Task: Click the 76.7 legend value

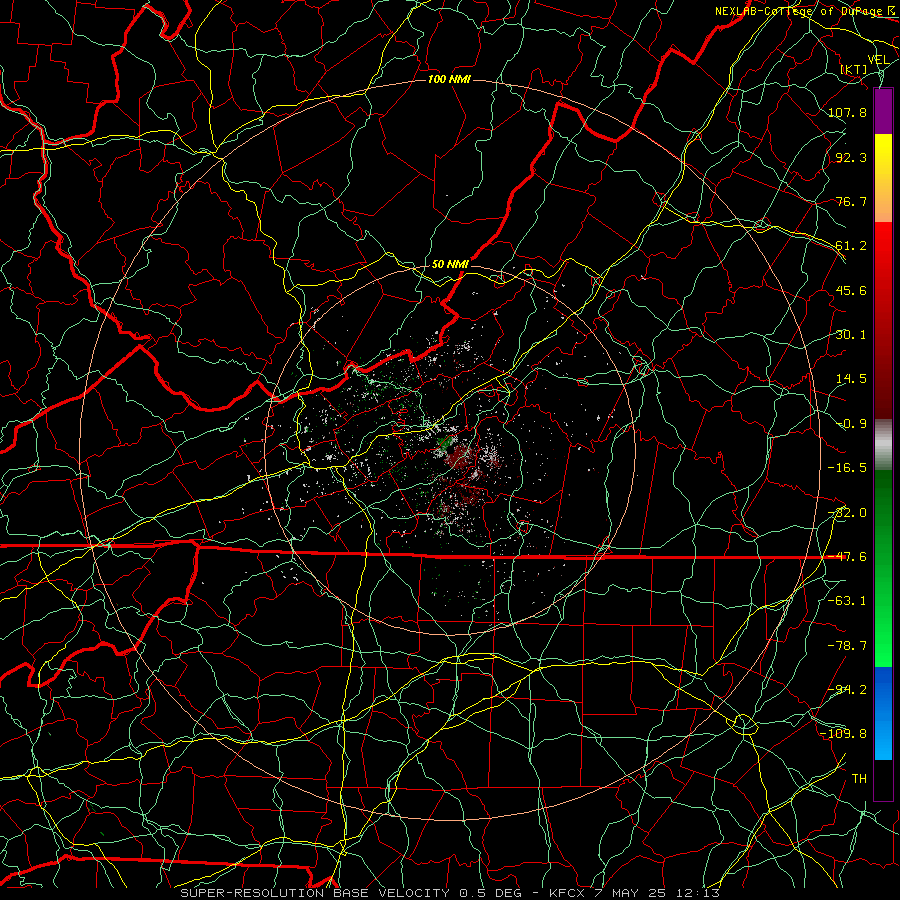Action: pyautogui.click(x=851, y=201)
